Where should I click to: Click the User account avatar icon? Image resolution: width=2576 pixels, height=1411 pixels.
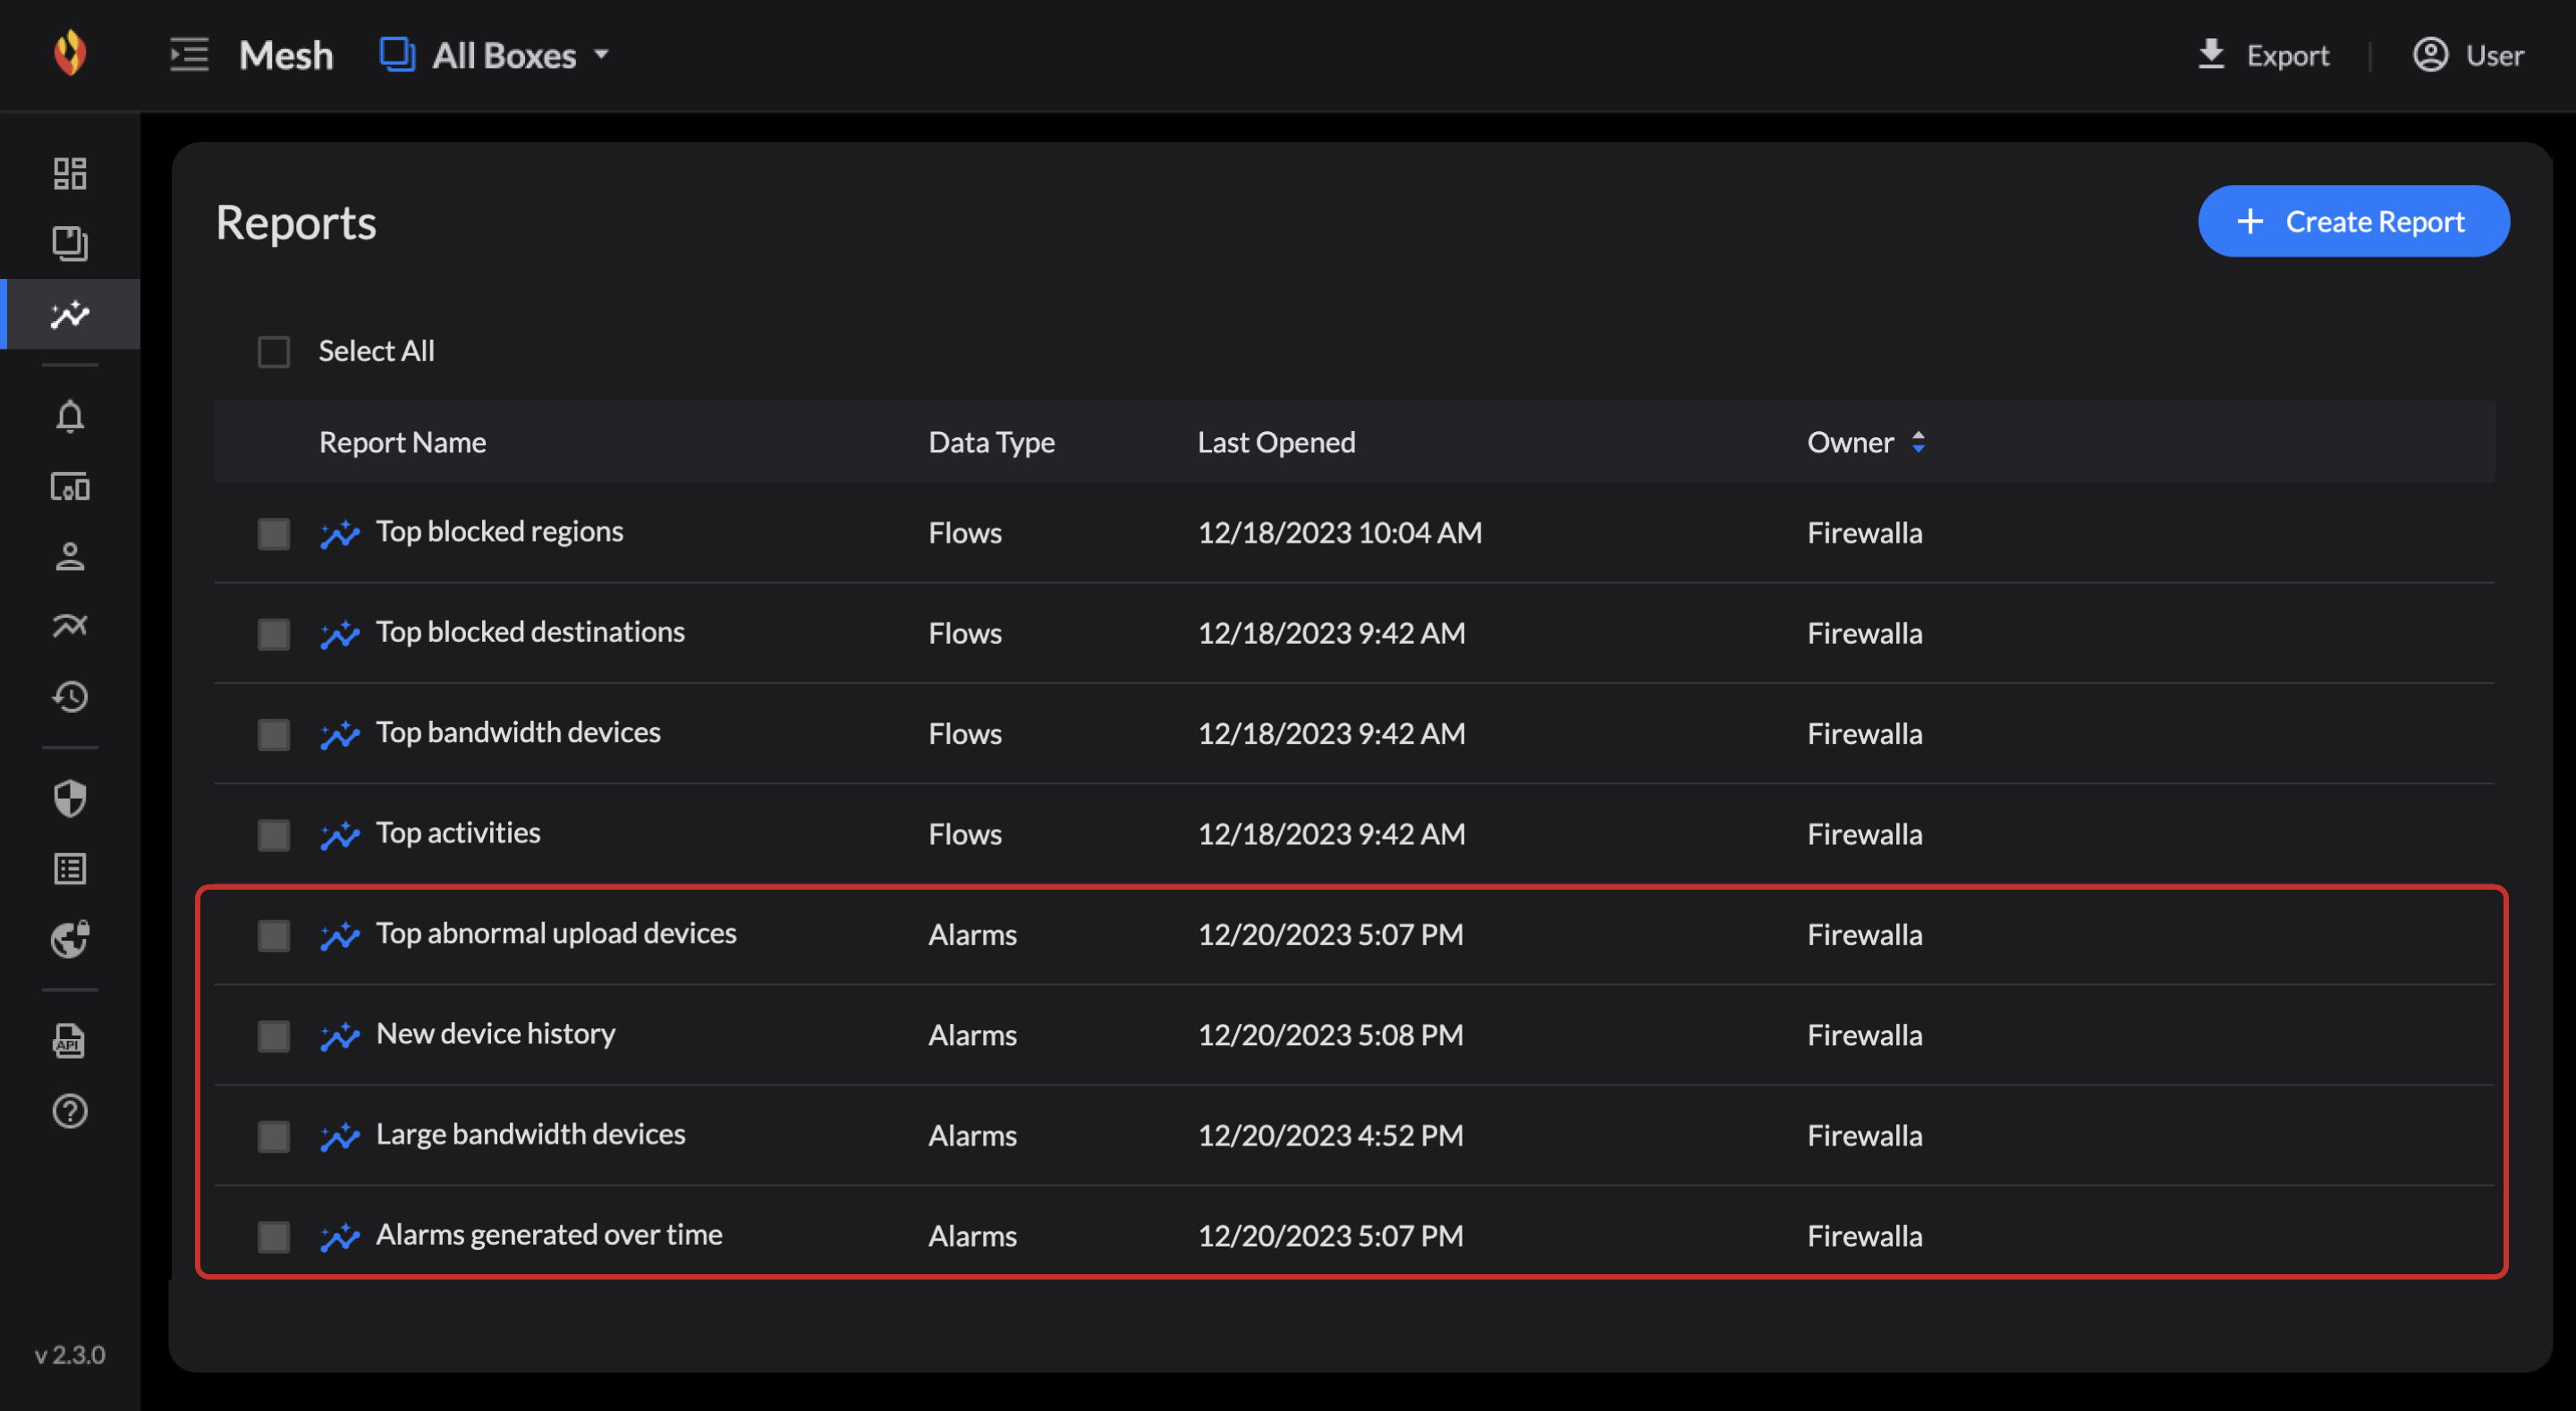coord(2430,54)
